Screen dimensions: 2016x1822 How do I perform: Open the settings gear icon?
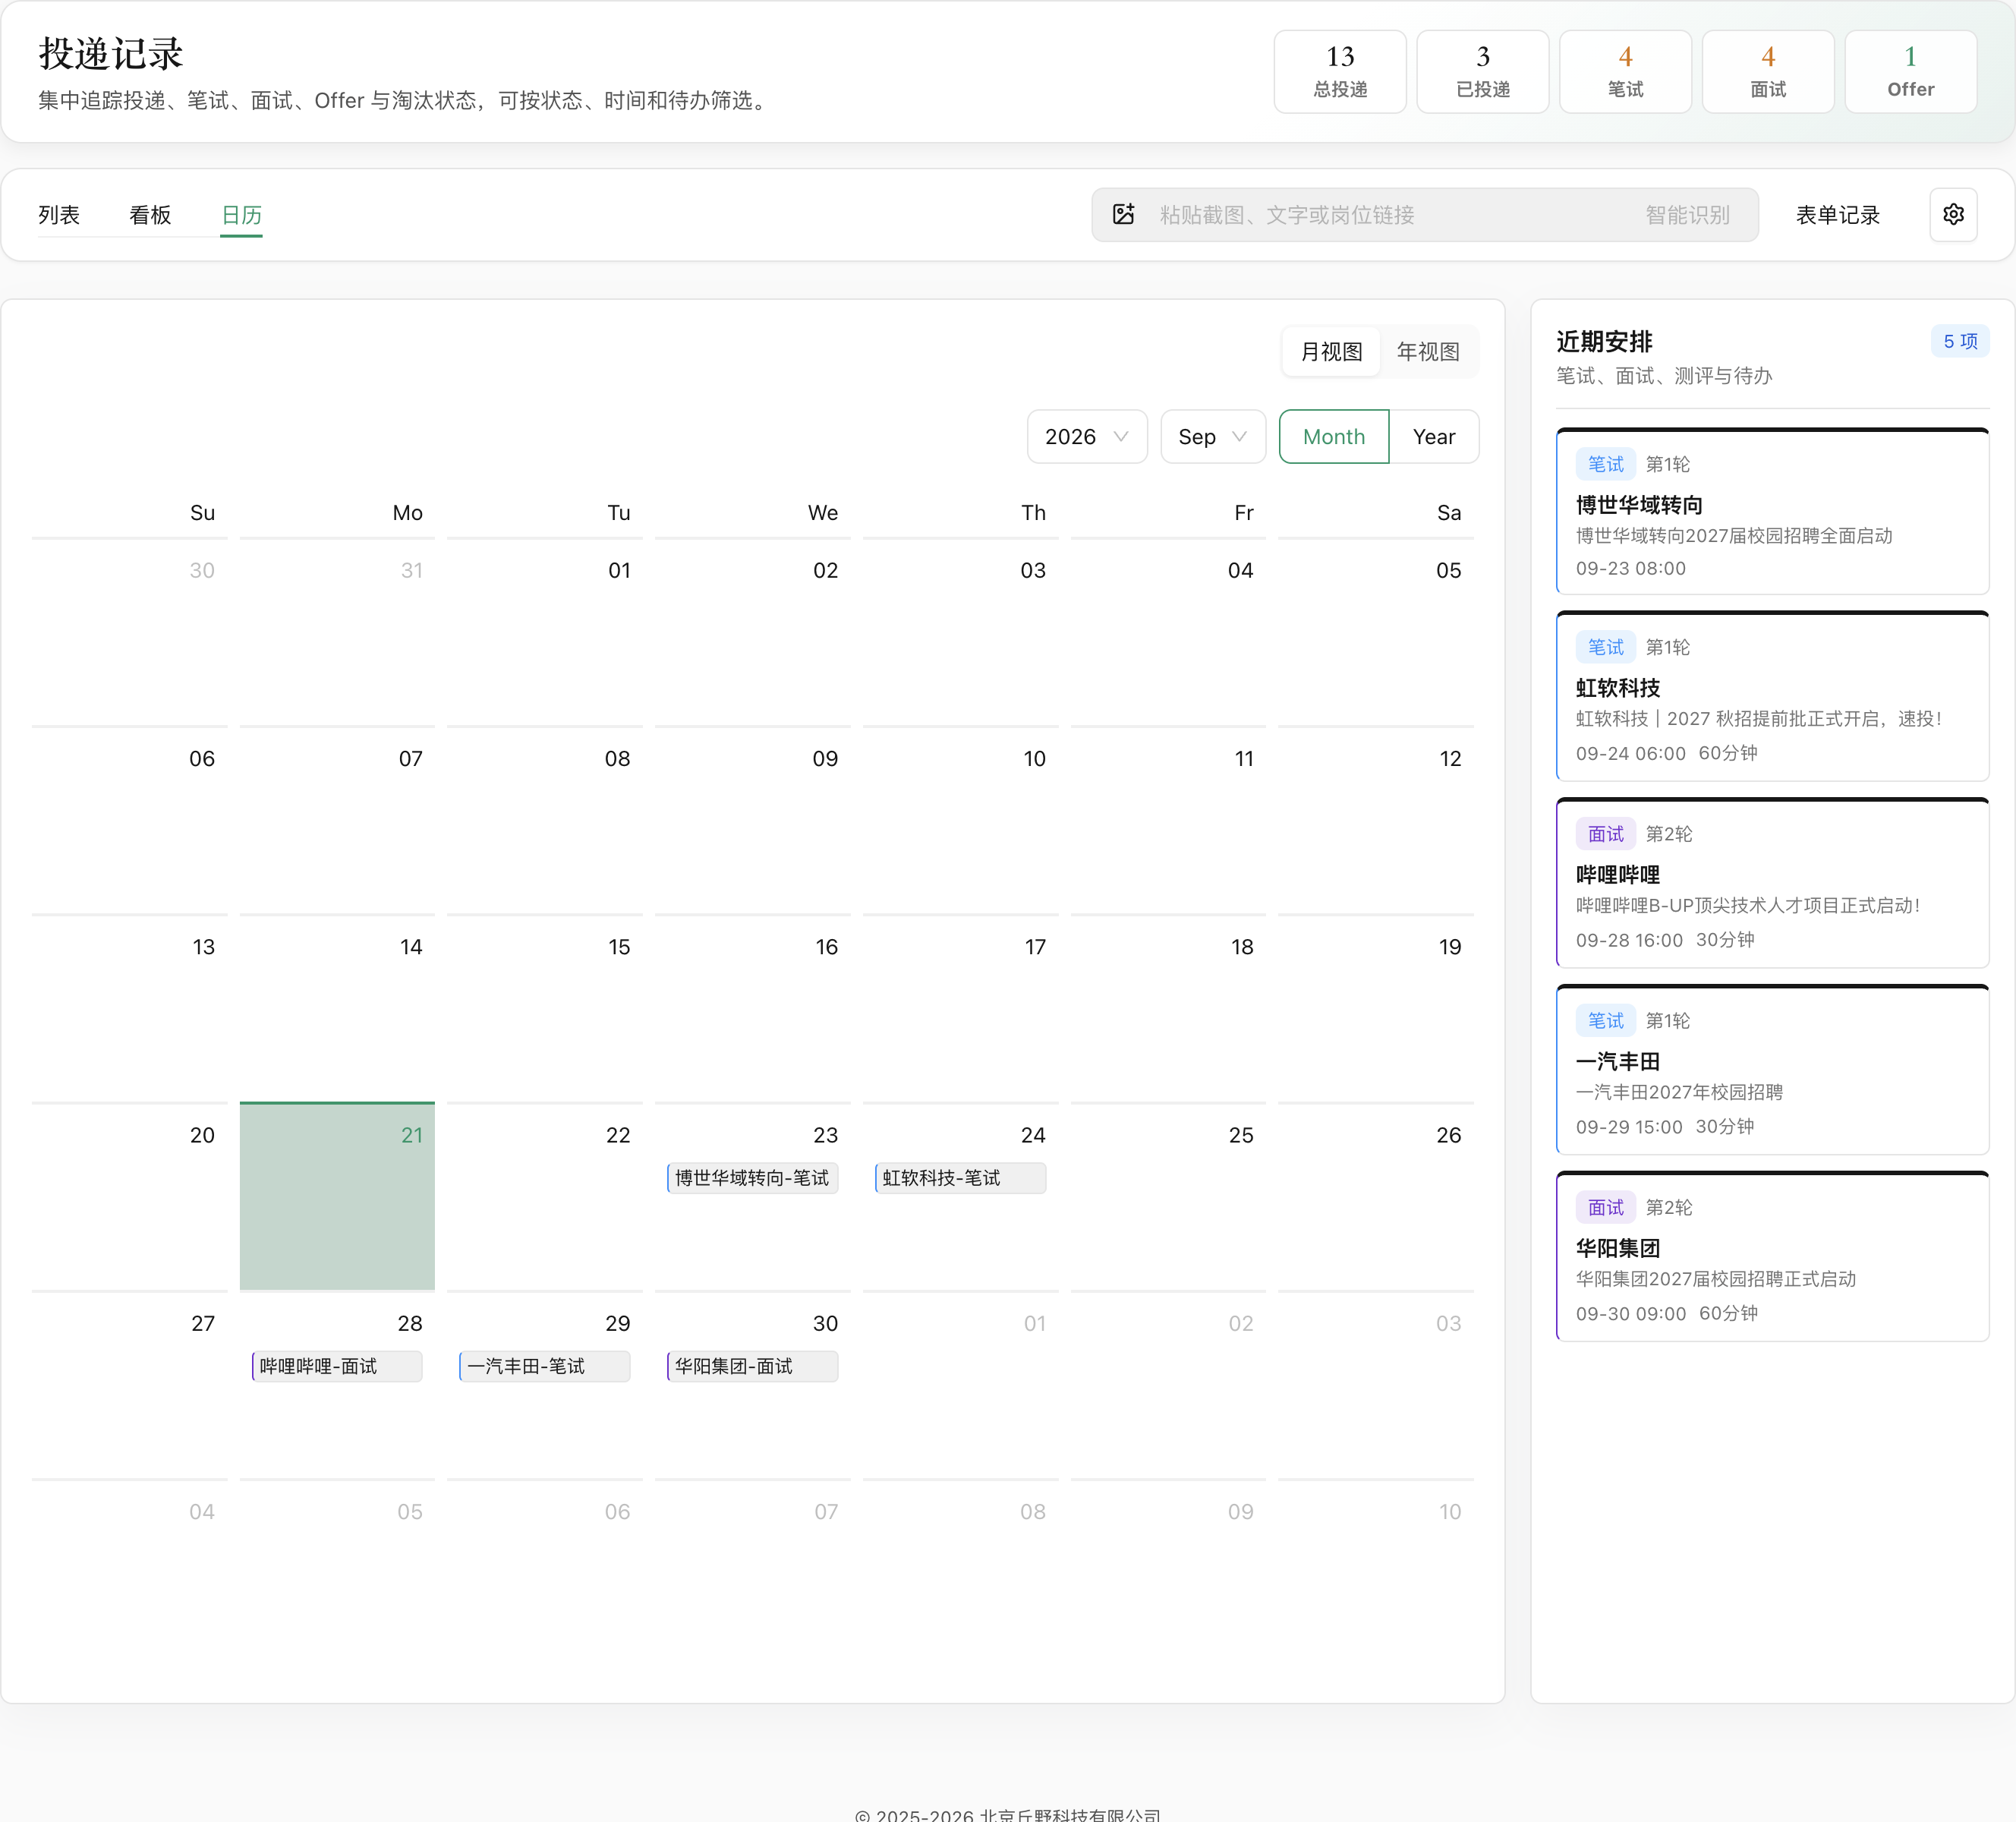coord(1952,214)
